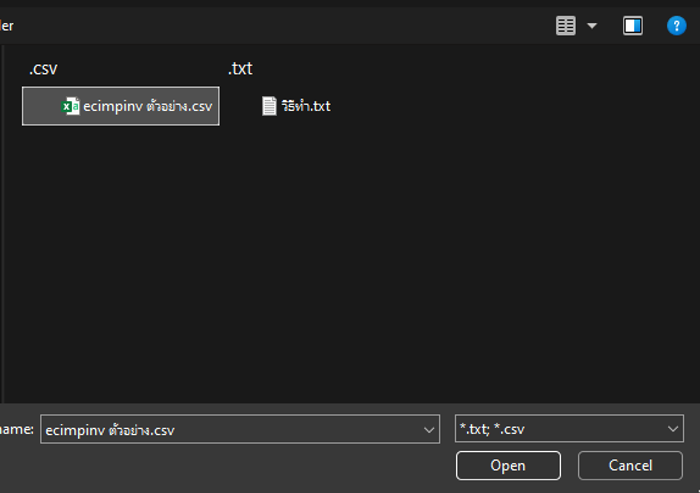Click the Cancel button
The width and height of the screenshot is (700, 493).
(630, 465)
